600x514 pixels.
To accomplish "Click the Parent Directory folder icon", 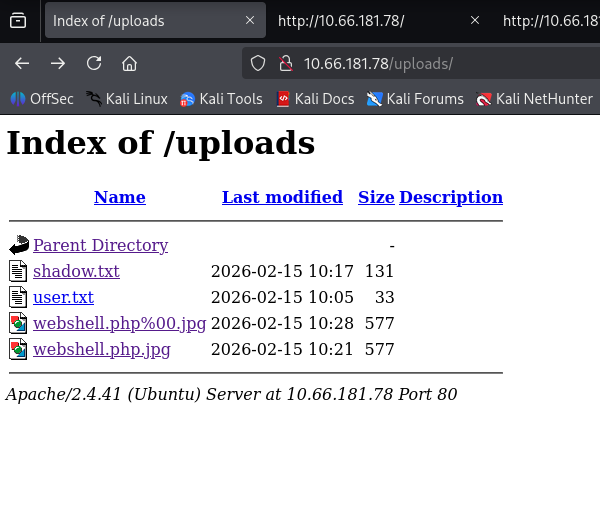I will click(x=19, y=245).
